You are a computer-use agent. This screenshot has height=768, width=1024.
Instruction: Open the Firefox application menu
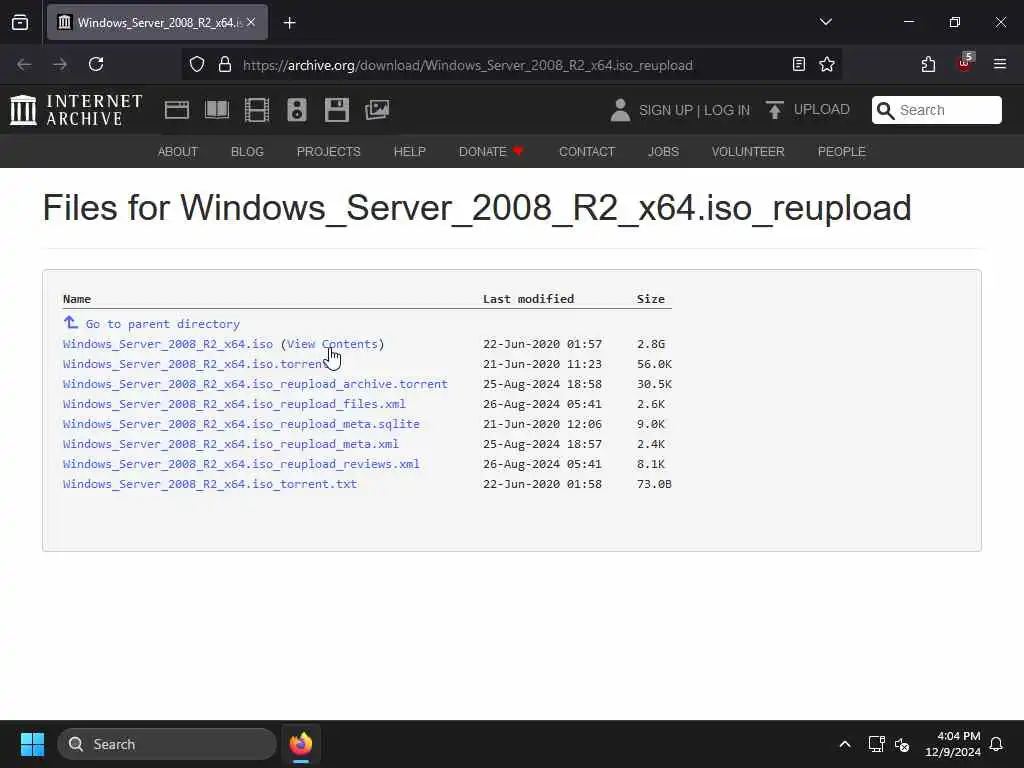click(1000, 64)
